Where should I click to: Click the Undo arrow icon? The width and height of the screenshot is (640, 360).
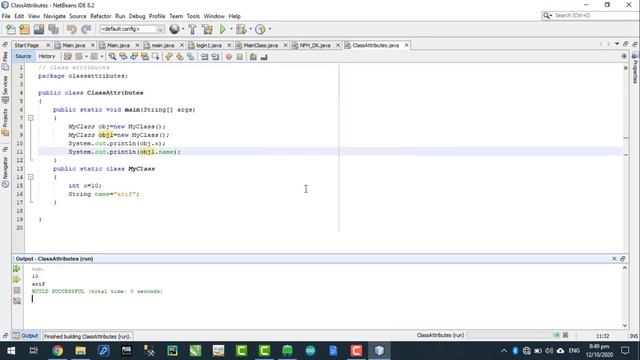click(x=71, y=29)
